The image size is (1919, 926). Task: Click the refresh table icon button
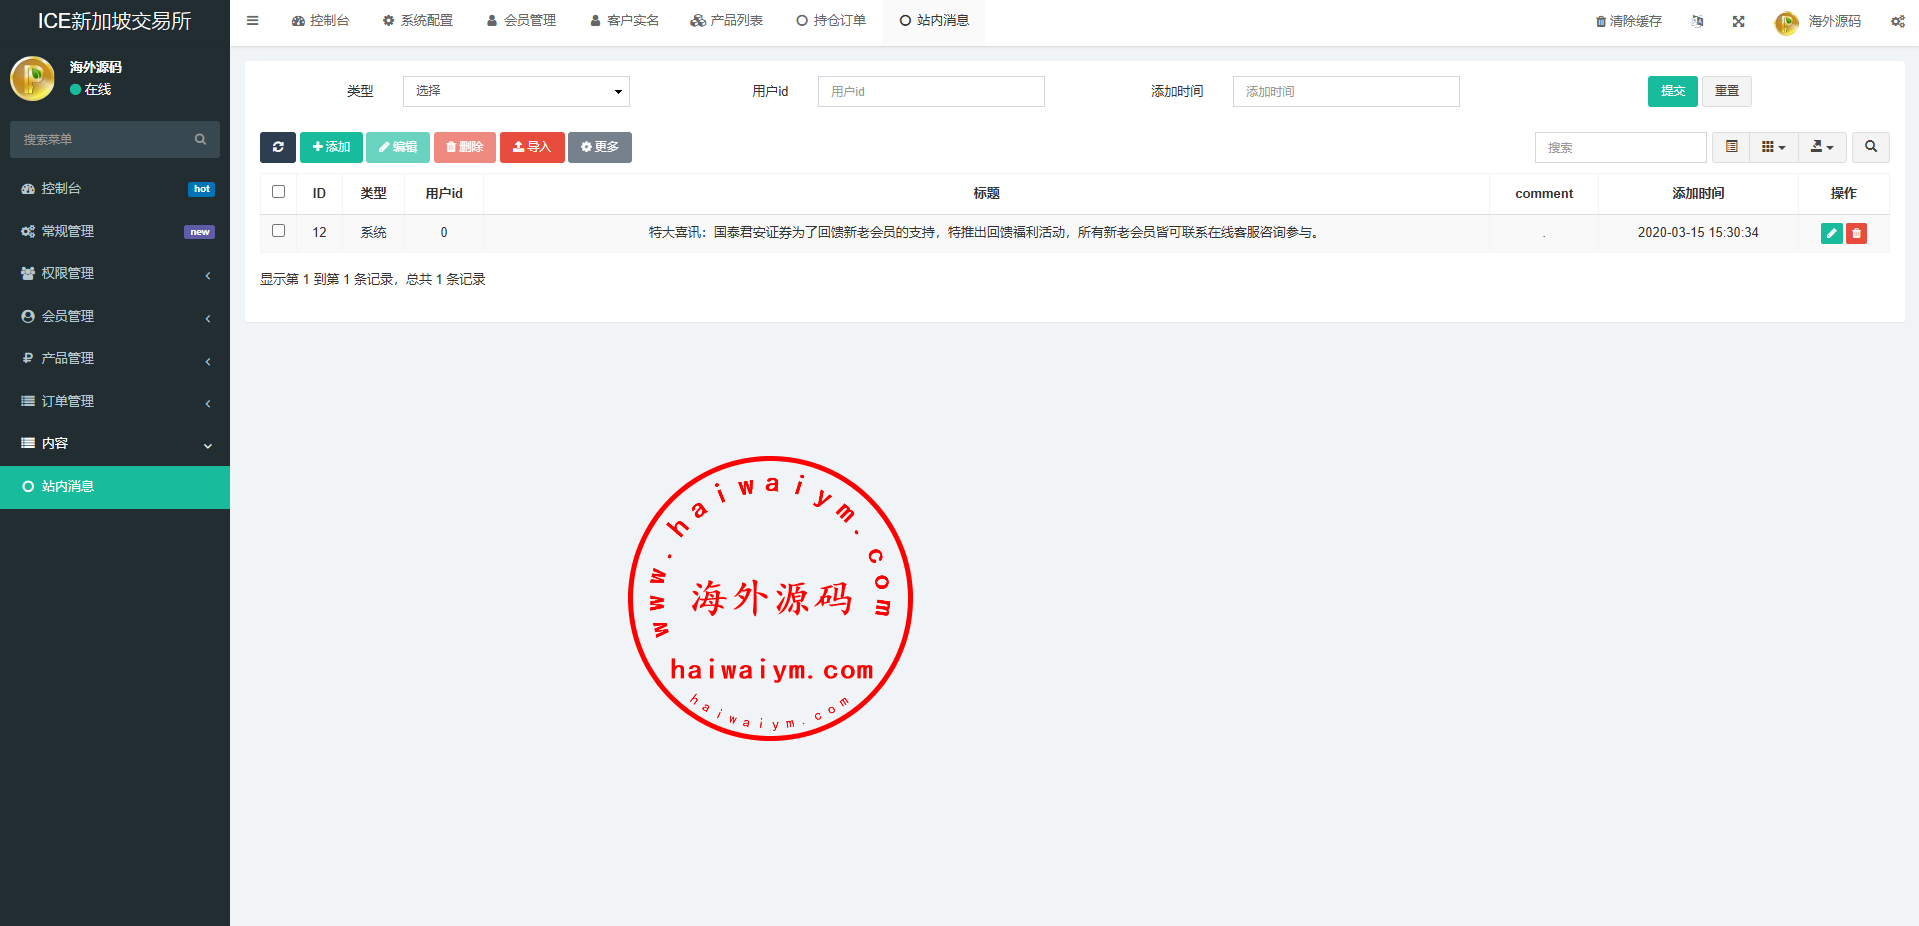(278, 147)
